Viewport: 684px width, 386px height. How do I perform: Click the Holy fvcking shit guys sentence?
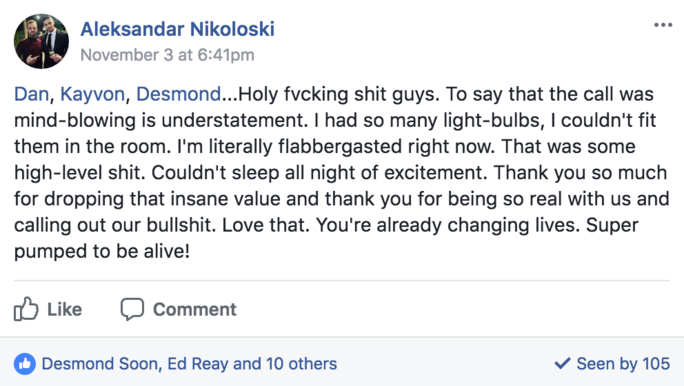[339, 94]
